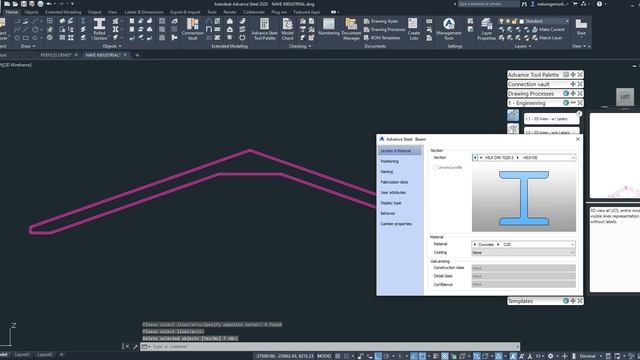Viewport: 640px width, 360px height.
Task: Click the MODEL button in status bar
Action: coord(324,356)
